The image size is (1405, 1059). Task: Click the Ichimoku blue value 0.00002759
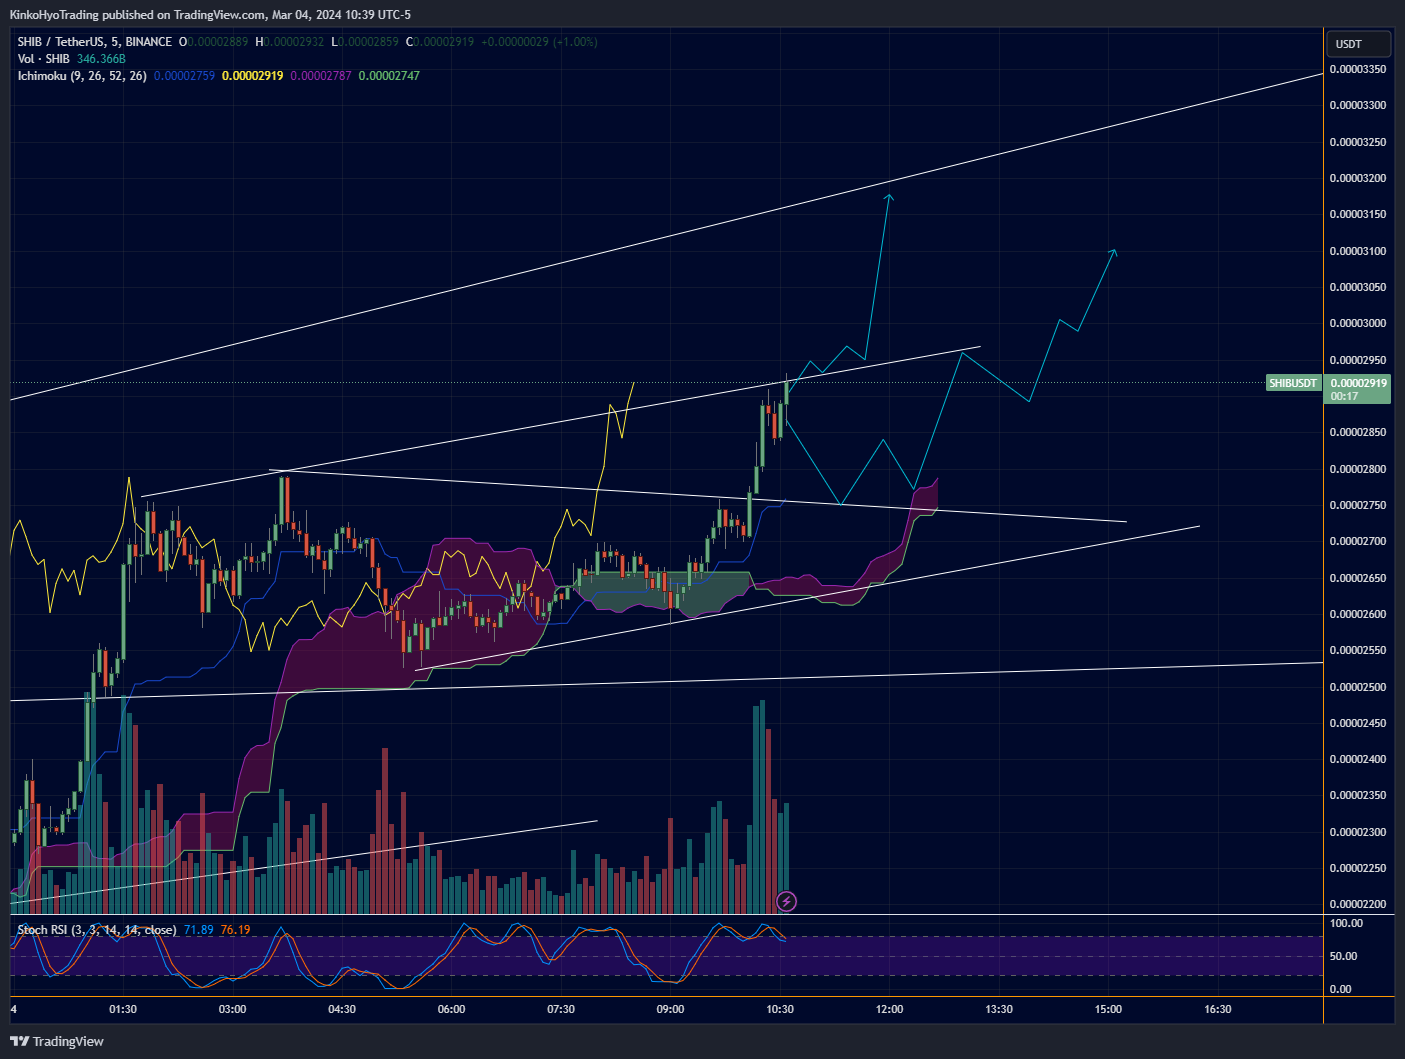coord(184,76)
